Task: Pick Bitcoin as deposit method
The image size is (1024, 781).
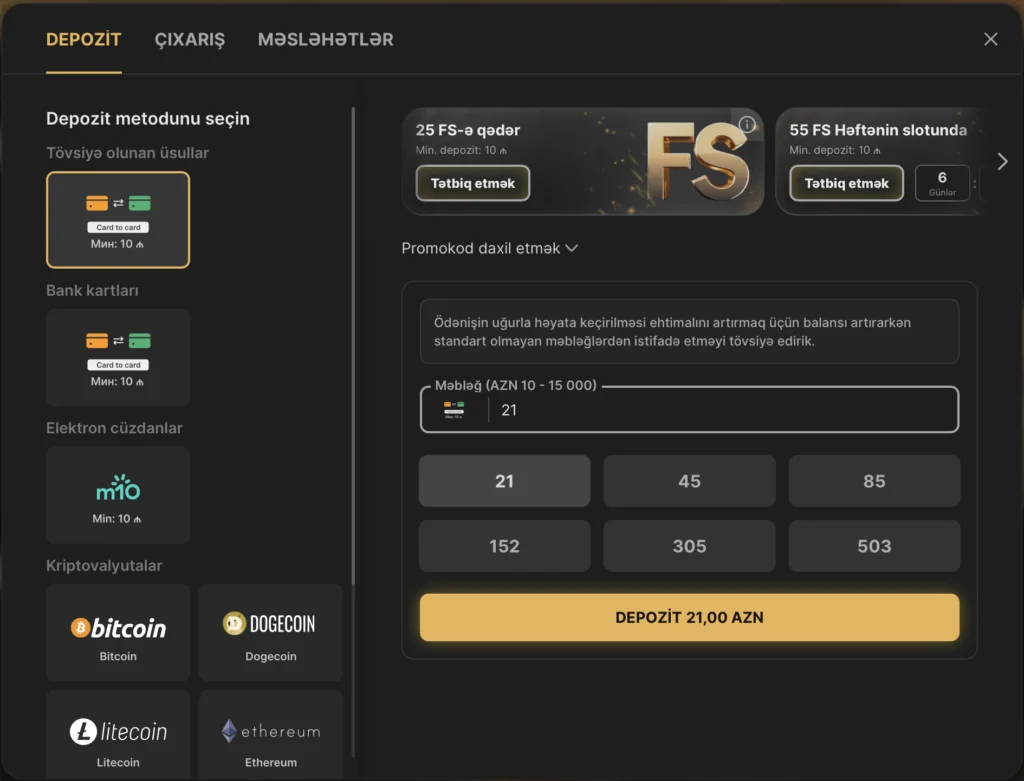Action: (118, 633)
